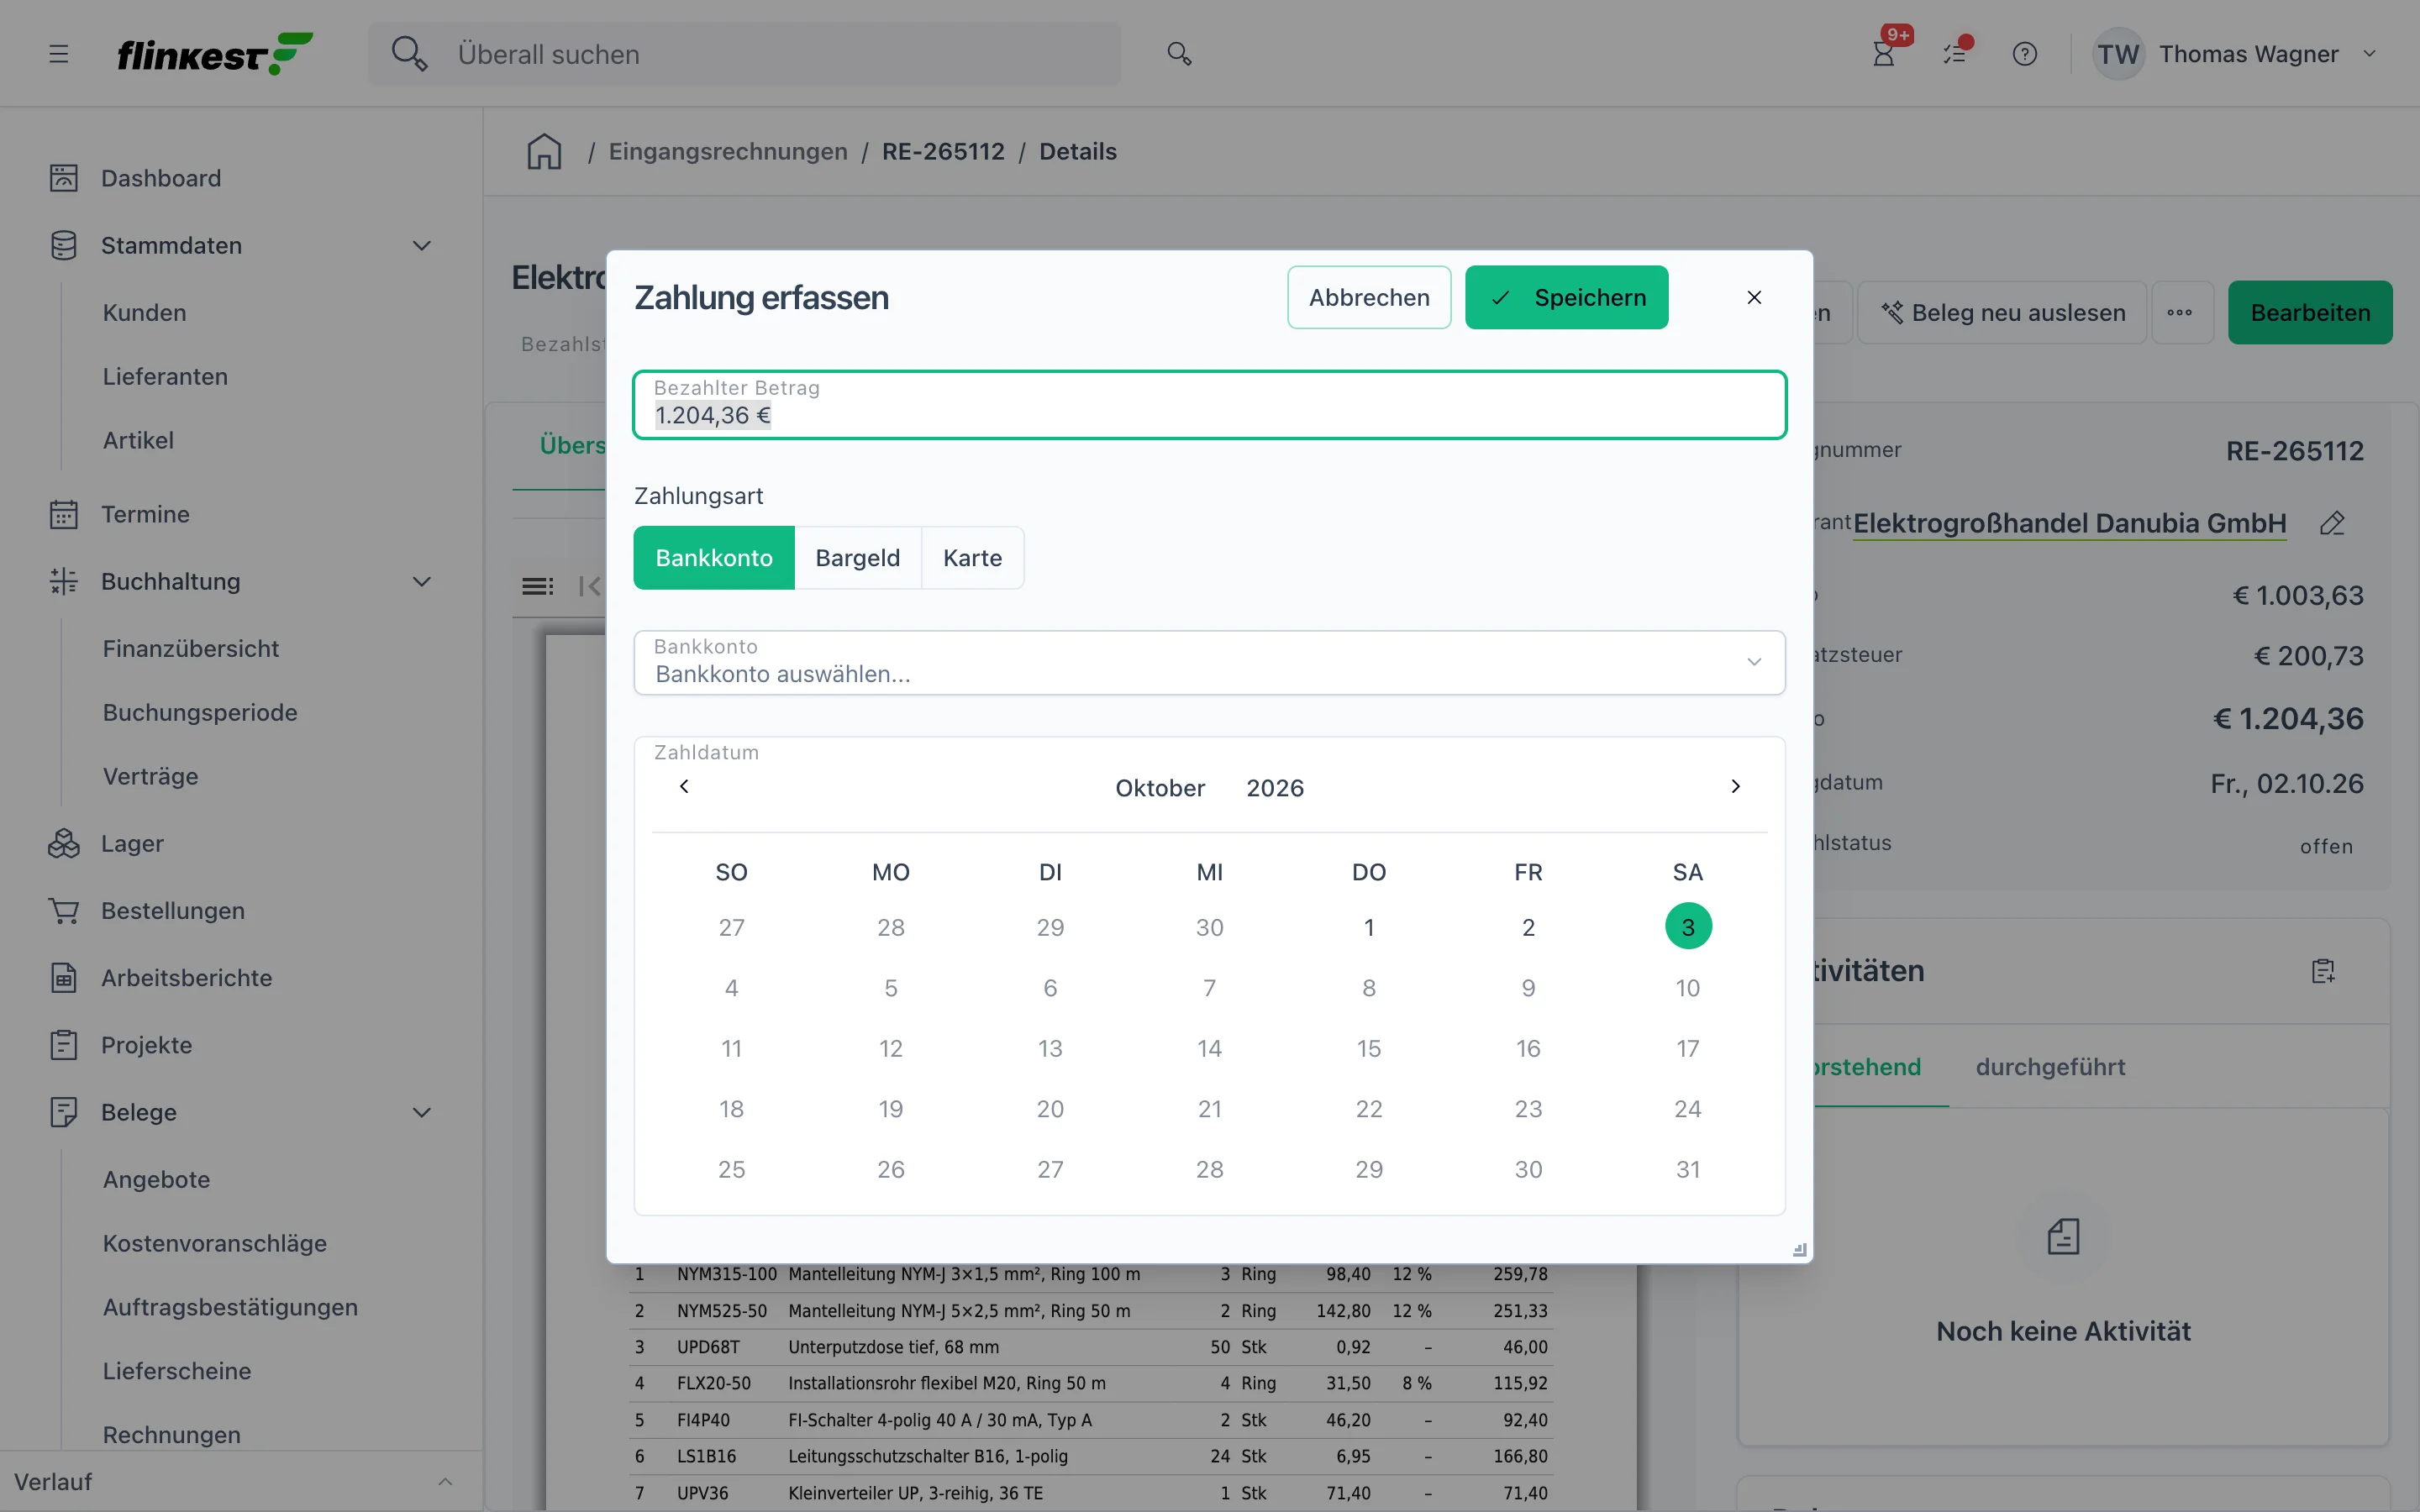Open Finanzübersicht in sidebar
Image resolution: width=2420 pixels, height=1512 pixels.
[x=191, y=648]
